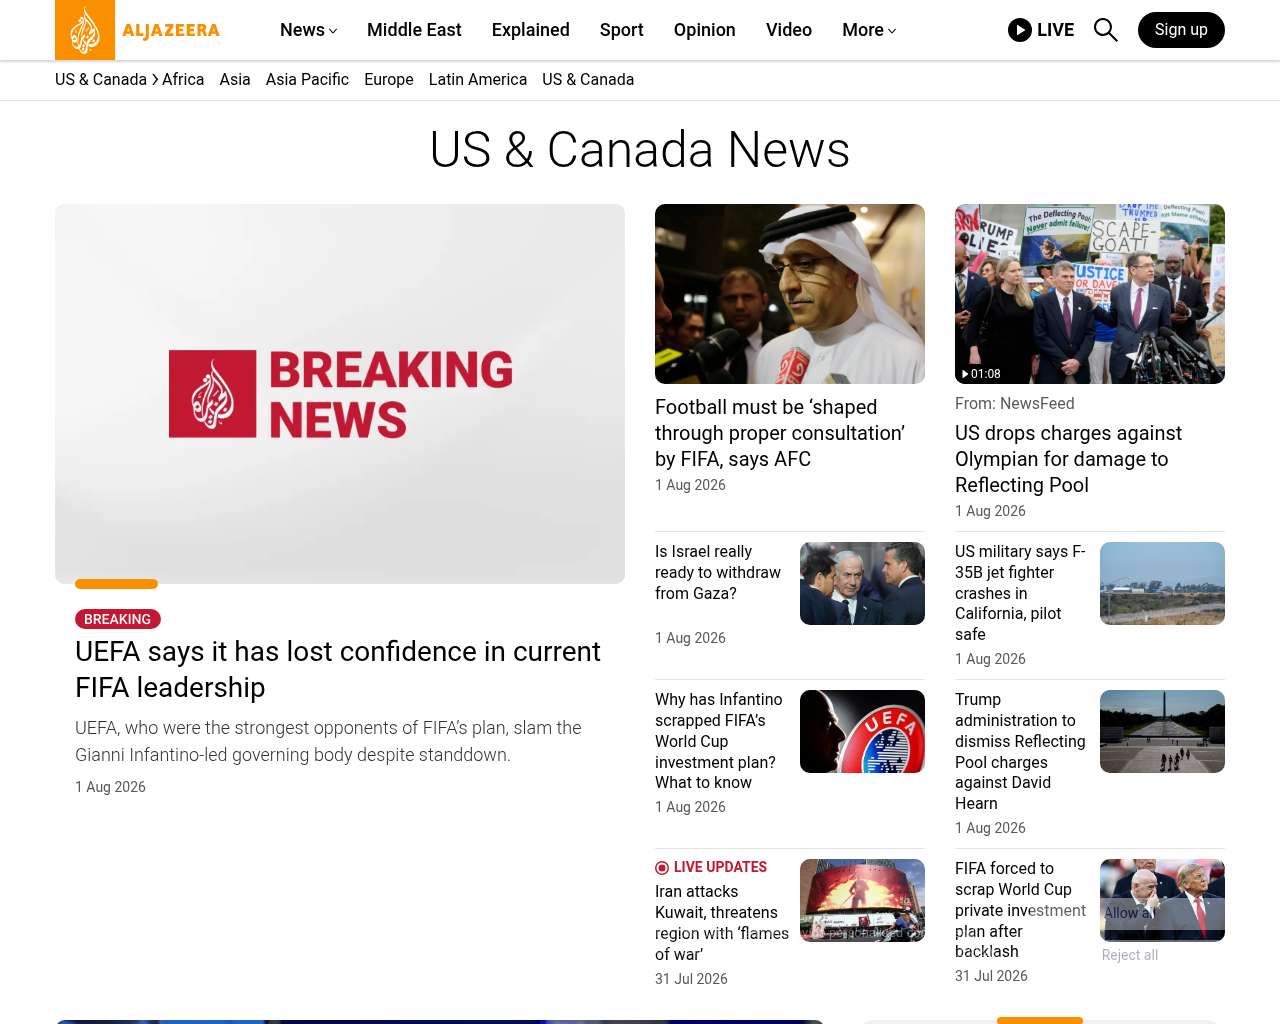Click Reject all cookies
Image resolution: width=1280 pixels, height=1024 pixels.
pos(1130,955)
